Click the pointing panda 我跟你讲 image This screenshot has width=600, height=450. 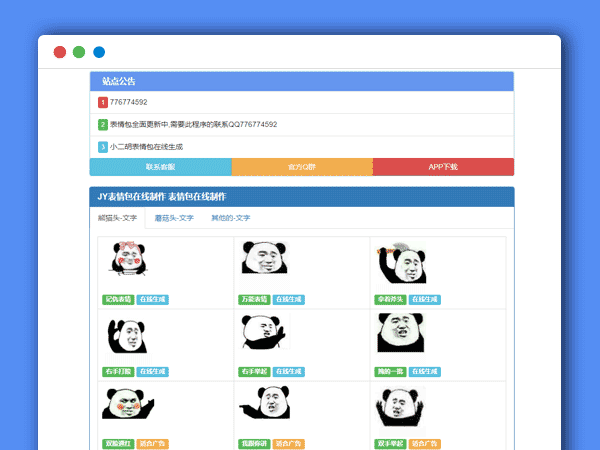264,404
